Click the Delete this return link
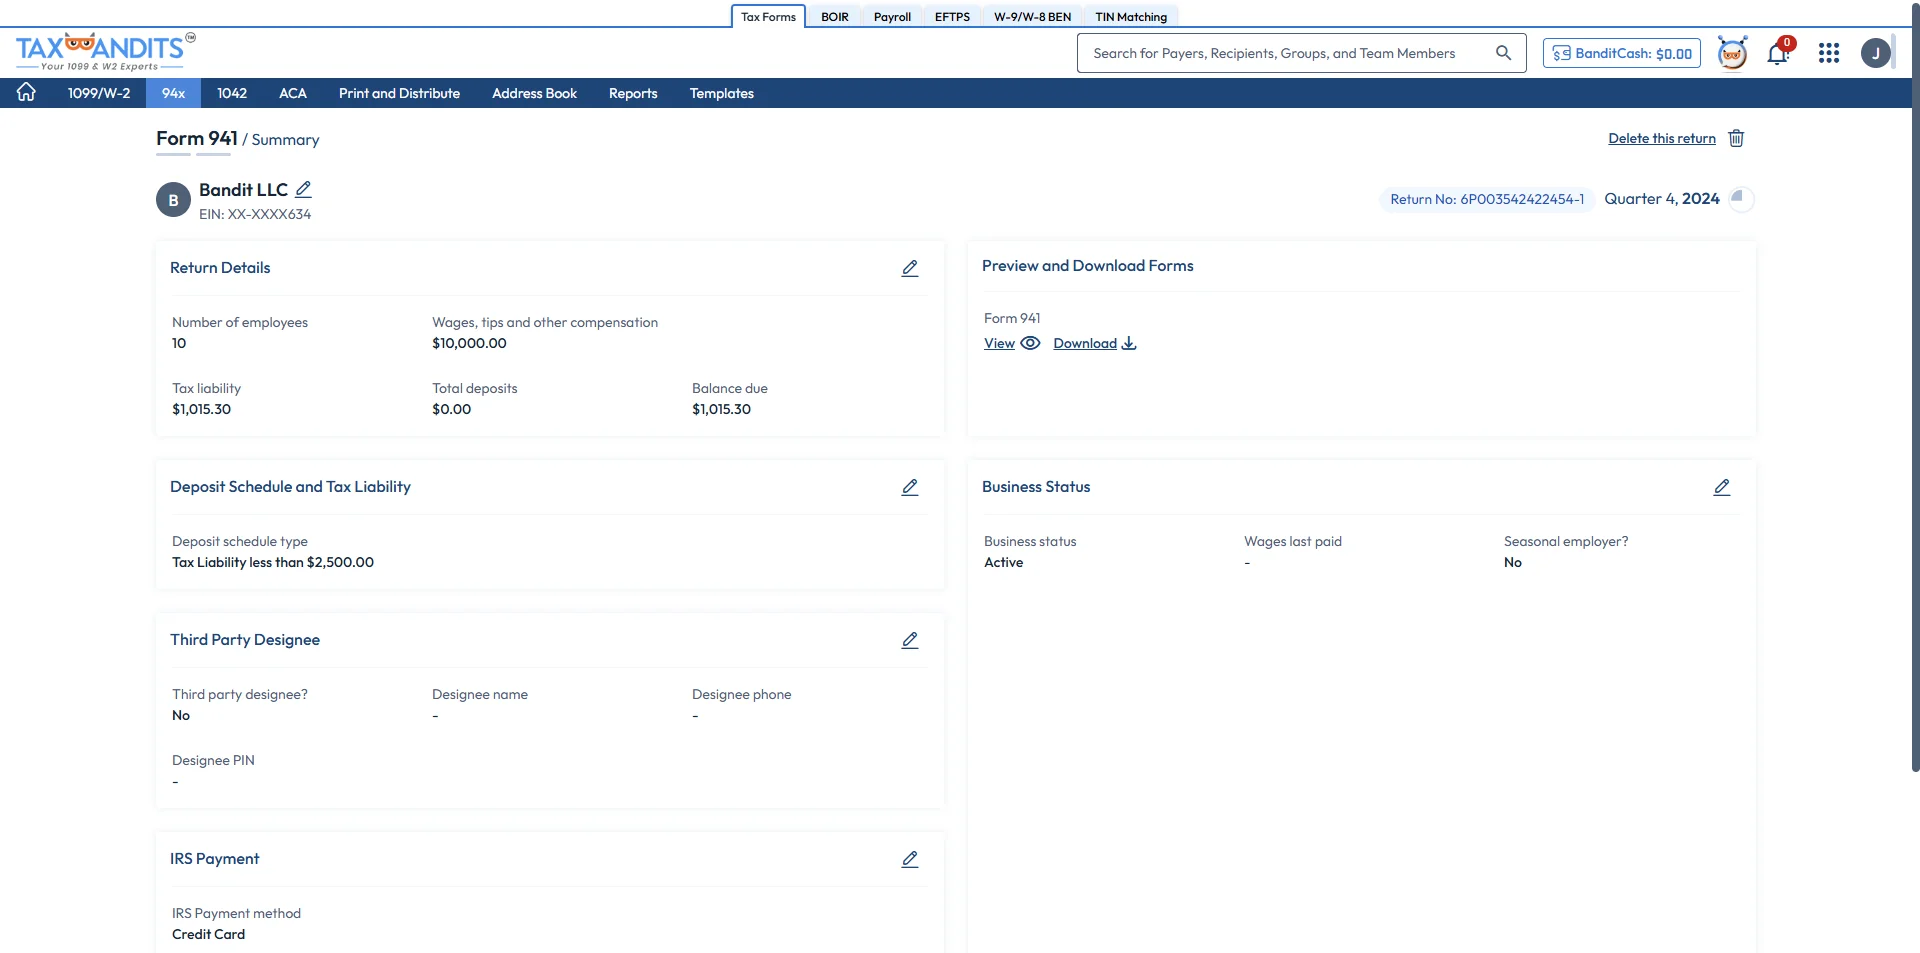 [1661, 138]
